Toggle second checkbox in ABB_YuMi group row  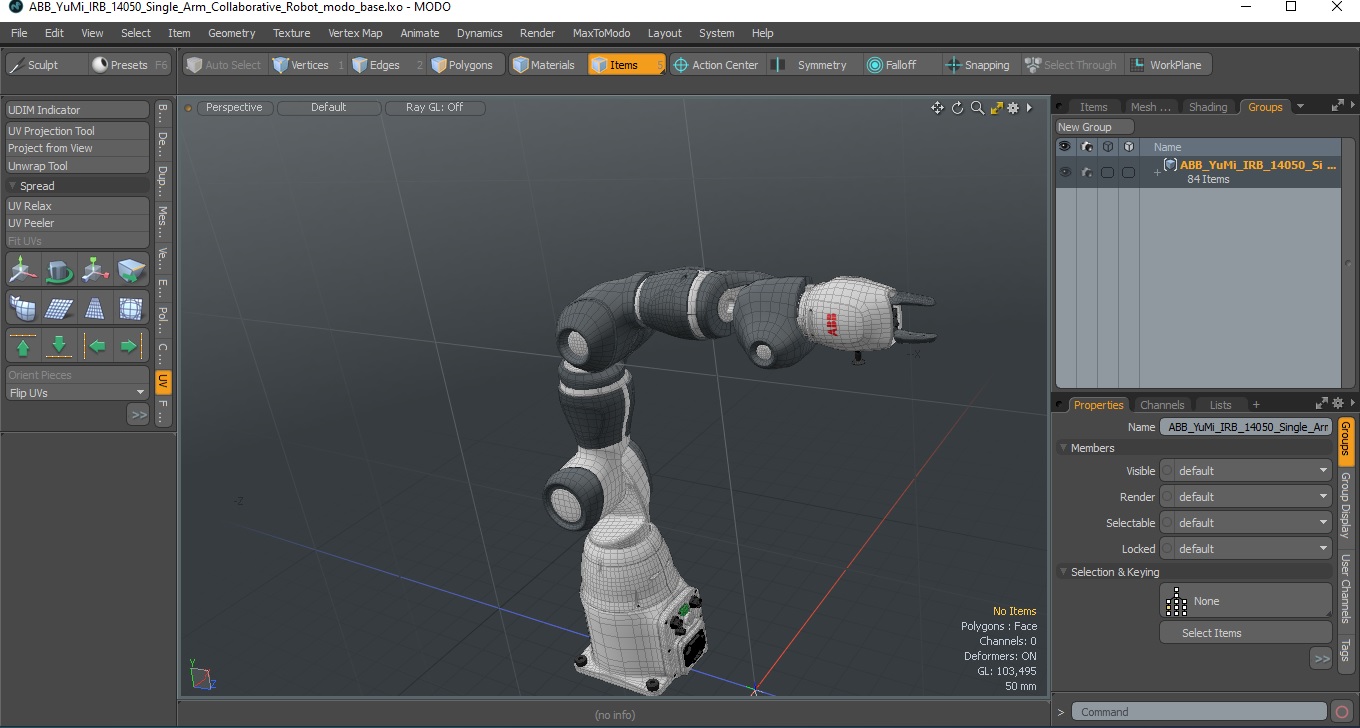[x=1128, y=172]
